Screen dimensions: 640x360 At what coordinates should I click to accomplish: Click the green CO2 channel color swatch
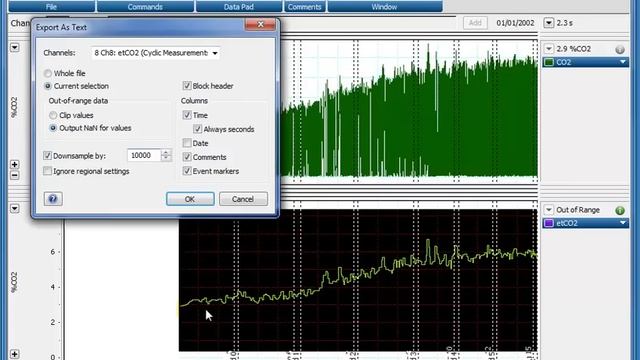coord(549,62)
